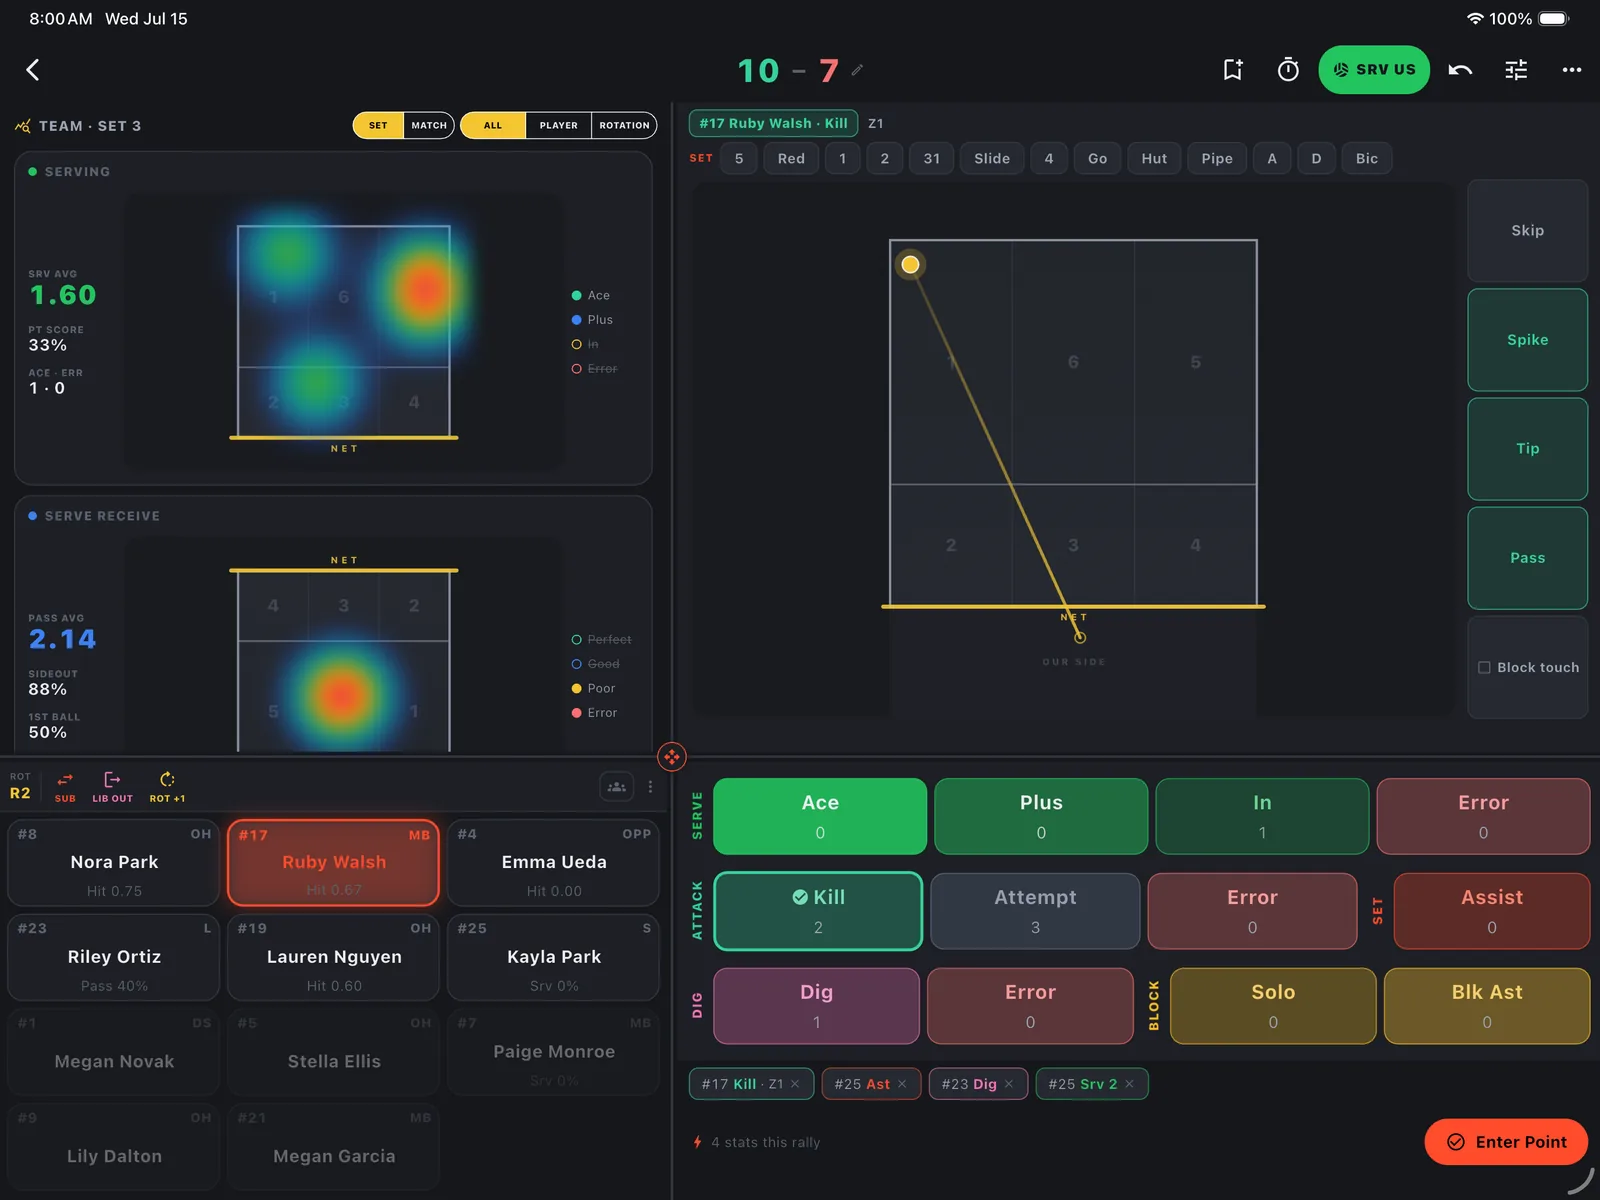Image resolution: width=1600 pixels, height=1200 pixels.
Task: Select setter Kayla Park
Action: (553, 957)
